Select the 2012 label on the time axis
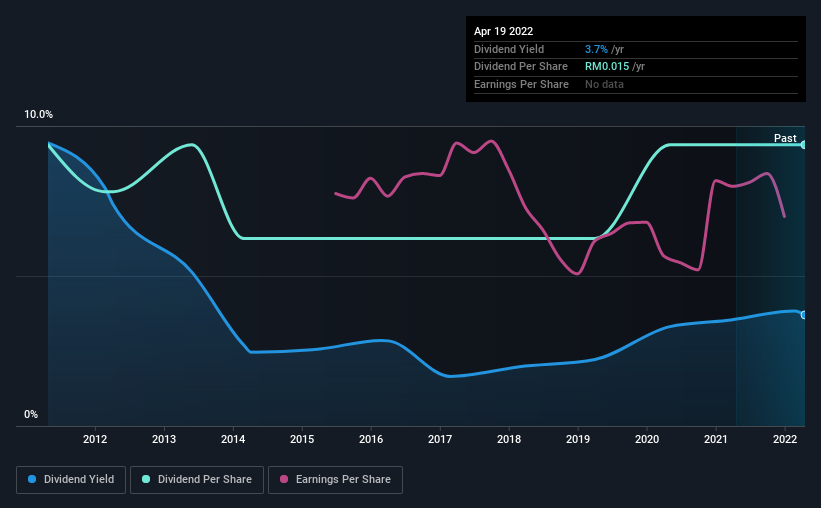The height and width of the screenshot is (508, 821). point(95,439)
